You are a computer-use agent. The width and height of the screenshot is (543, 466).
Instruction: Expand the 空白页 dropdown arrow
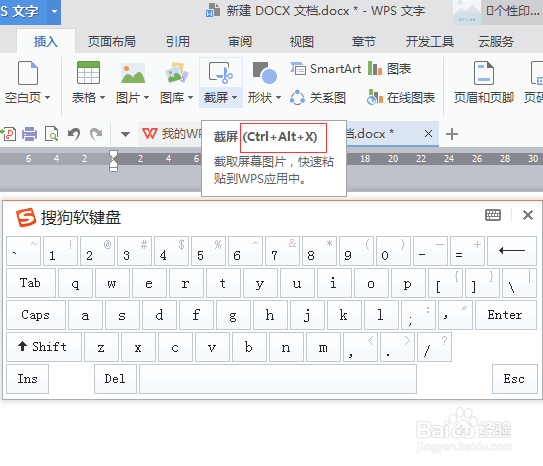pos(48,98)
